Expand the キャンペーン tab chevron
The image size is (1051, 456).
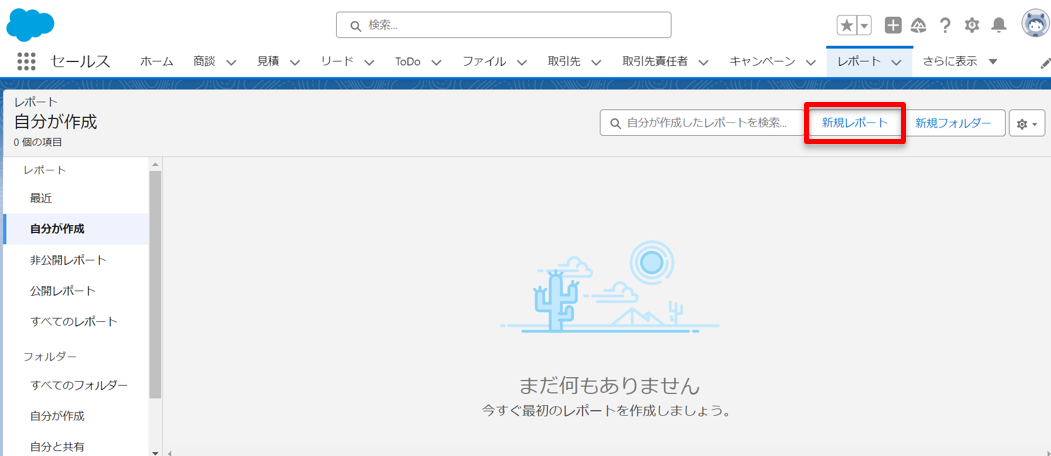pos(811,62)
